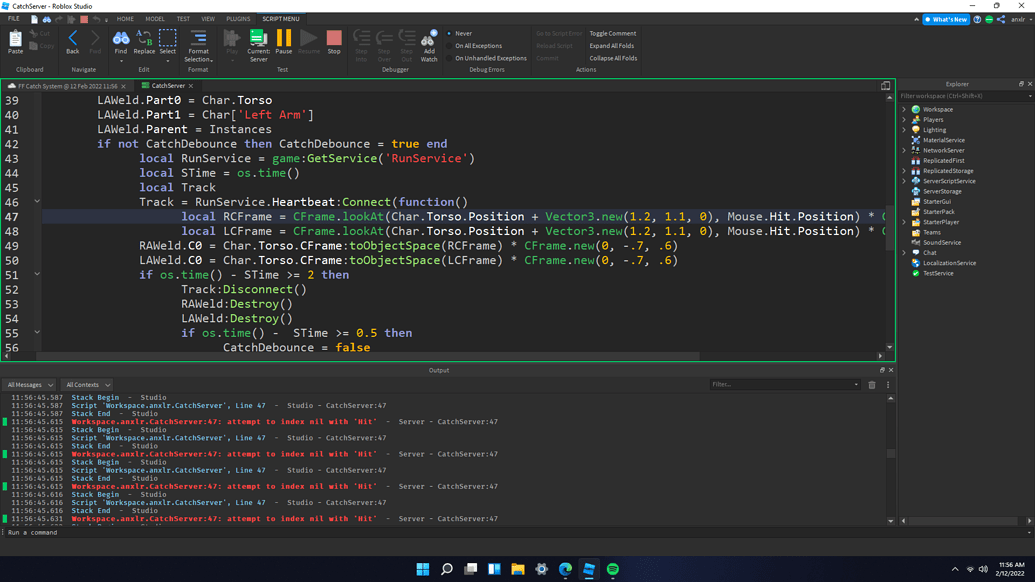Switch to the PLUGINS ribbon tab
Viewport: 1035px width, 582px height.
pyautogui.click(x=238, y=19)
